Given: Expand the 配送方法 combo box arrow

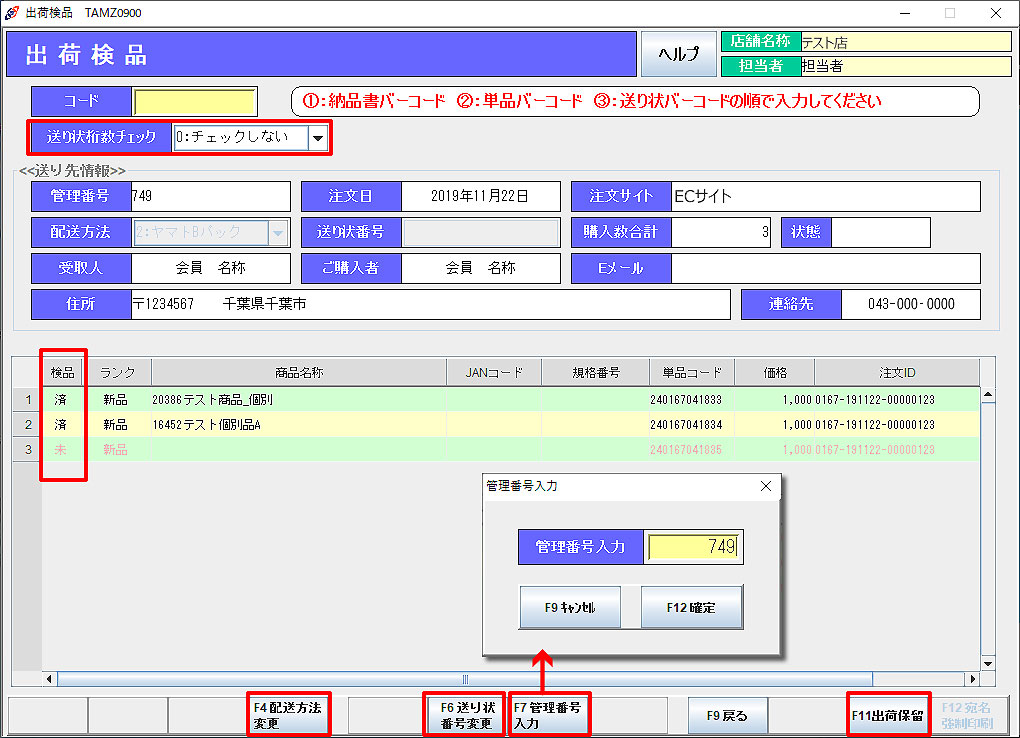Looking at the screenshot, I should click(x=278, y=233).
